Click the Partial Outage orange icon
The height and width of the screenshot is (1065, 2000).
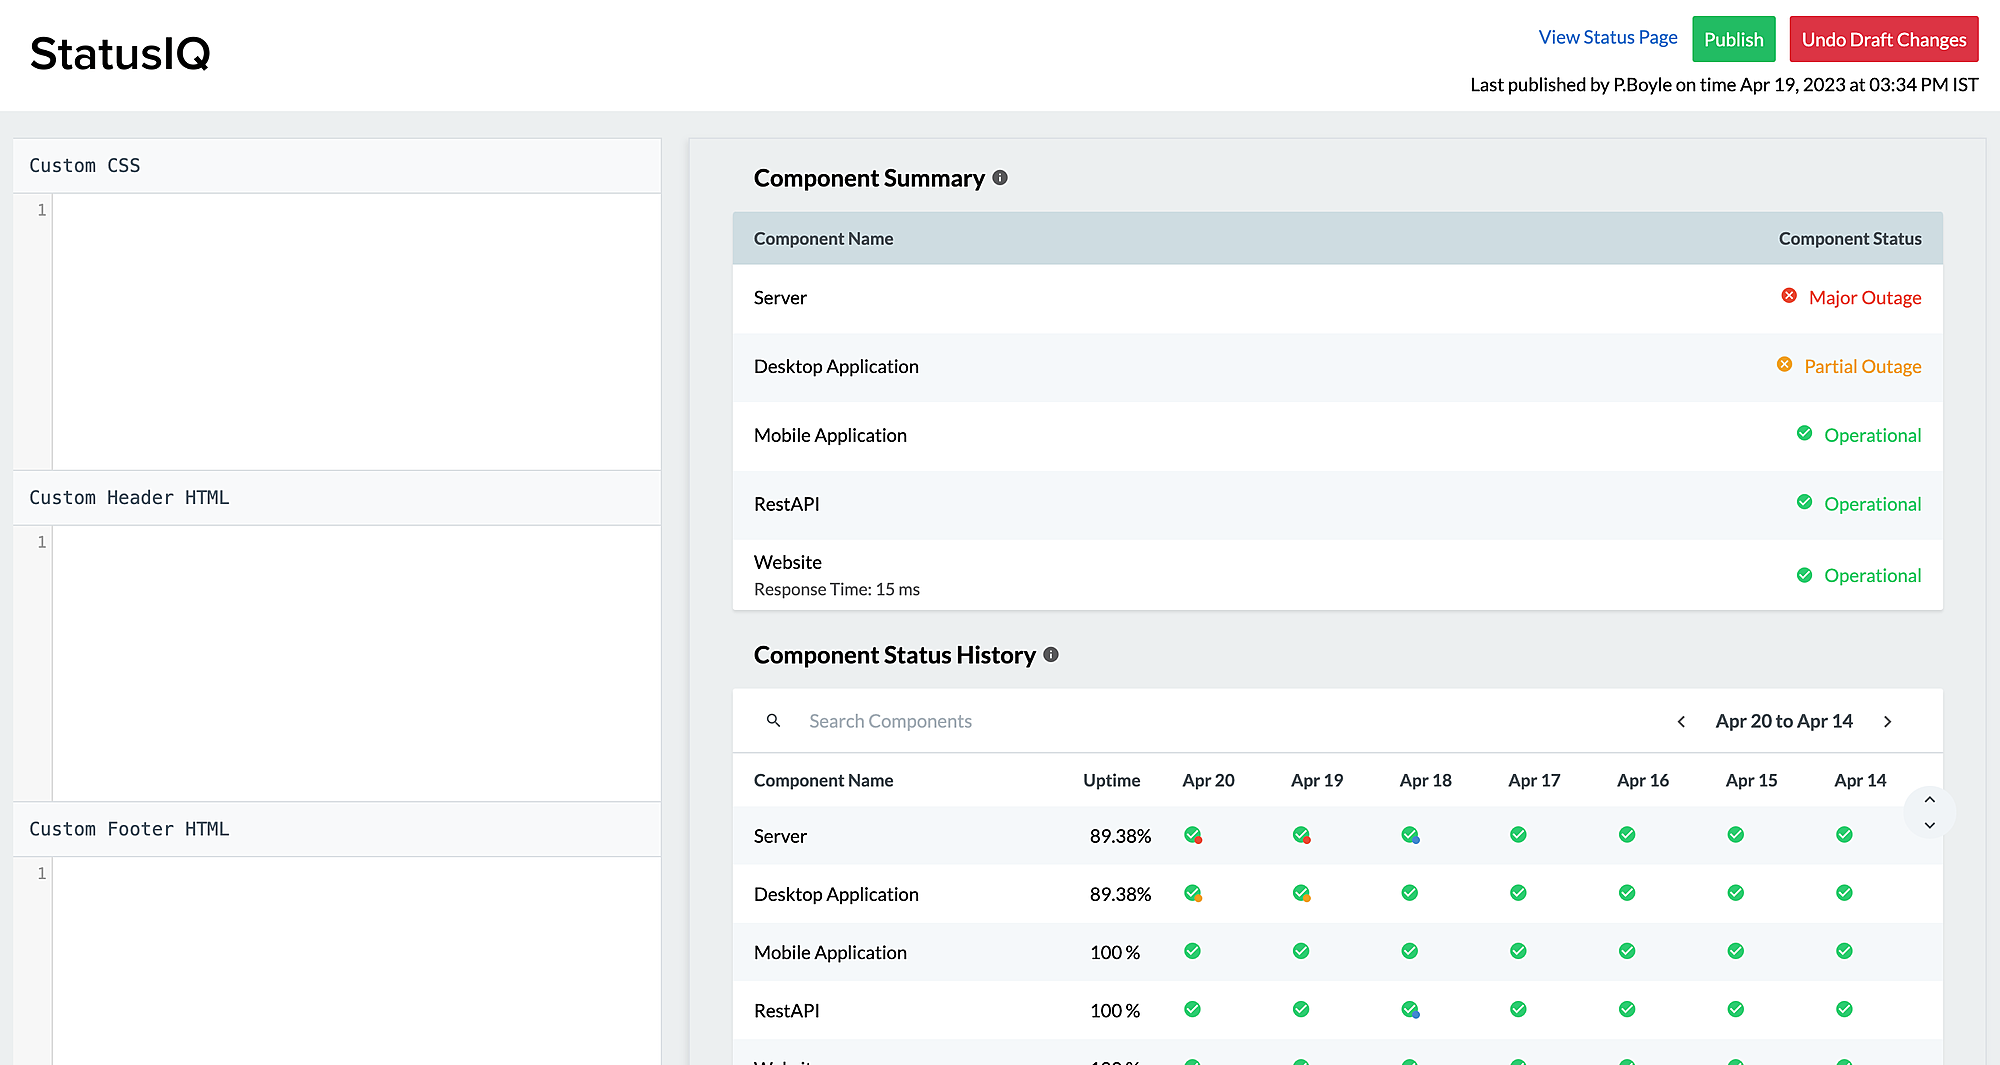click(1784, 365)
